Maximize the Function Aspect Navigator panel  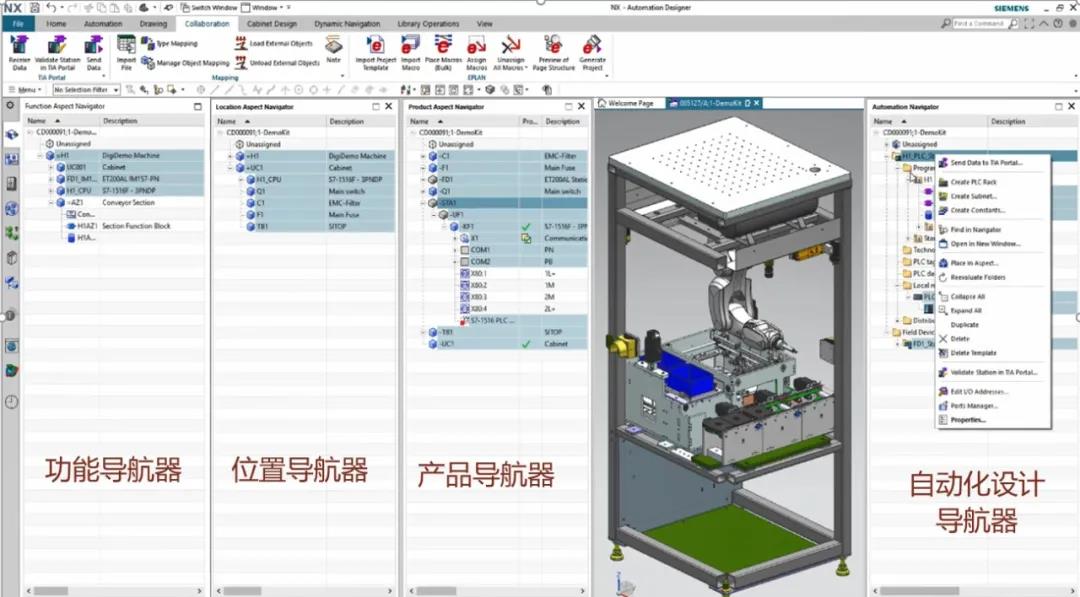point(198,107)
